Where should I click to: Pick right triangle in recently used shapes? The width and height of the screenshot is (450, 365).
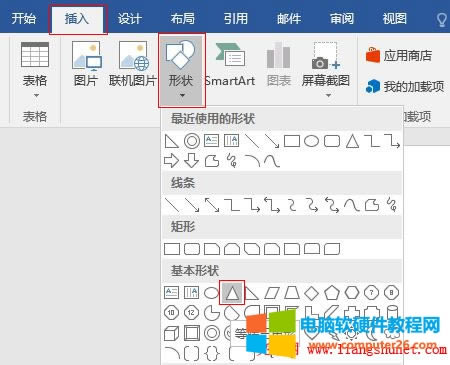[x=172, y=141]
